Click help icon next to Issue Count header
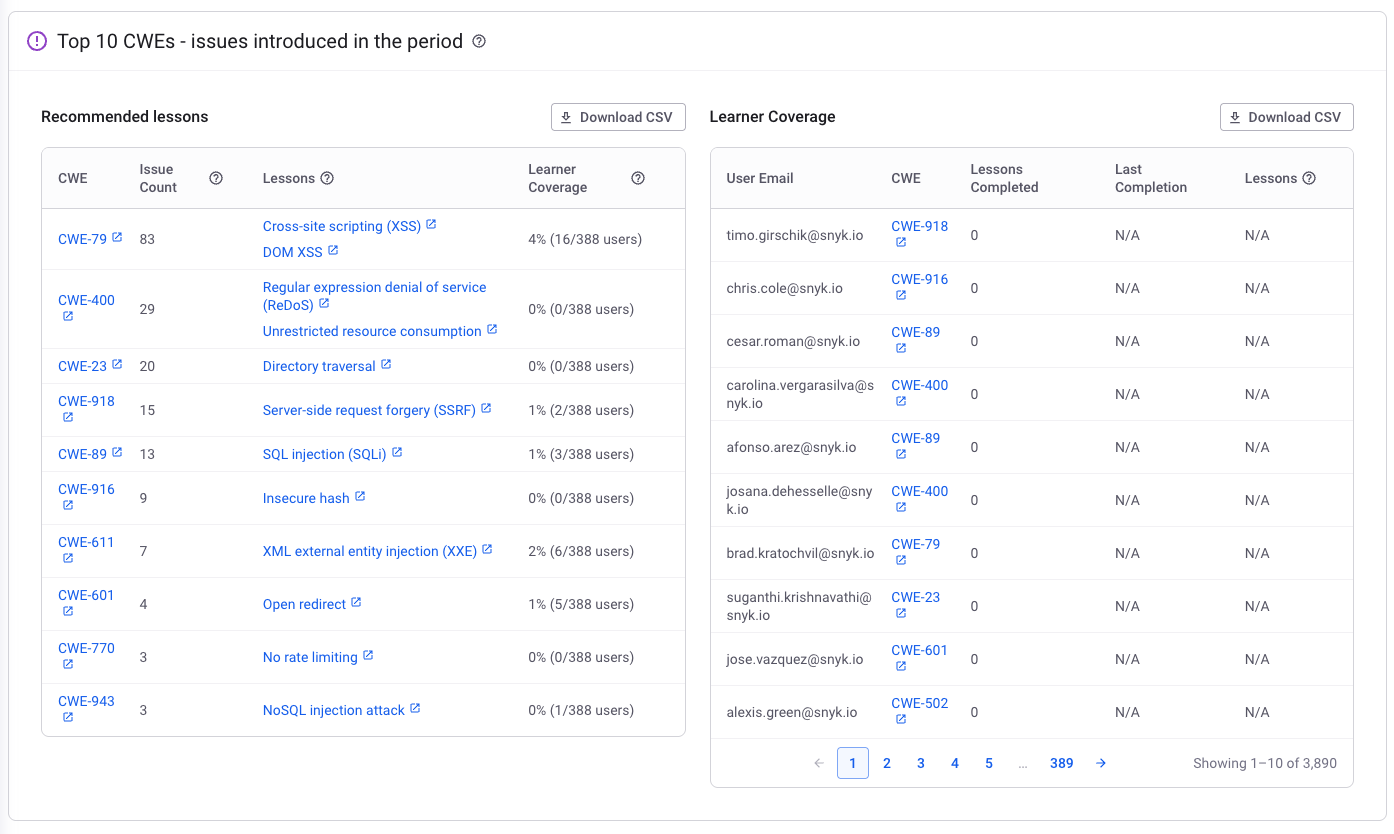Screen dimensions: 1394x834 click(x=216, y=178)
